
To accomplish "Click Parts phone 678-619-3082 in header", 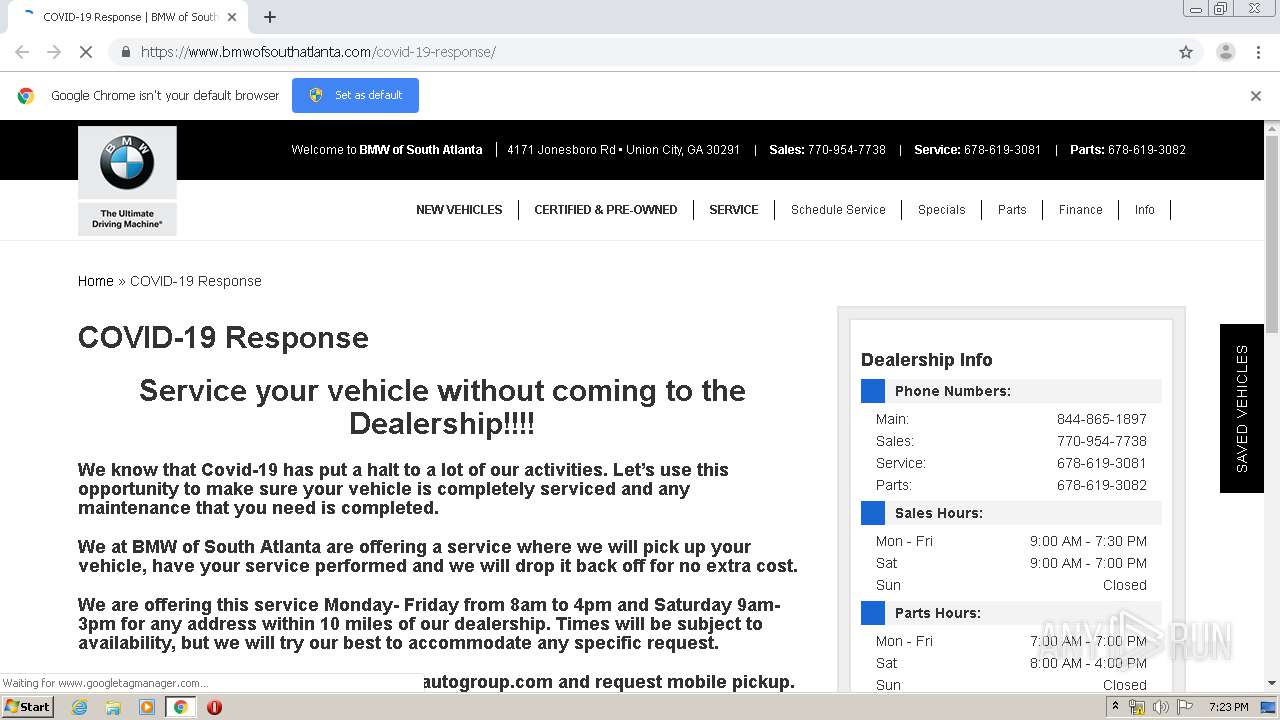I will pyautogui.click(x=1147, y=150).
